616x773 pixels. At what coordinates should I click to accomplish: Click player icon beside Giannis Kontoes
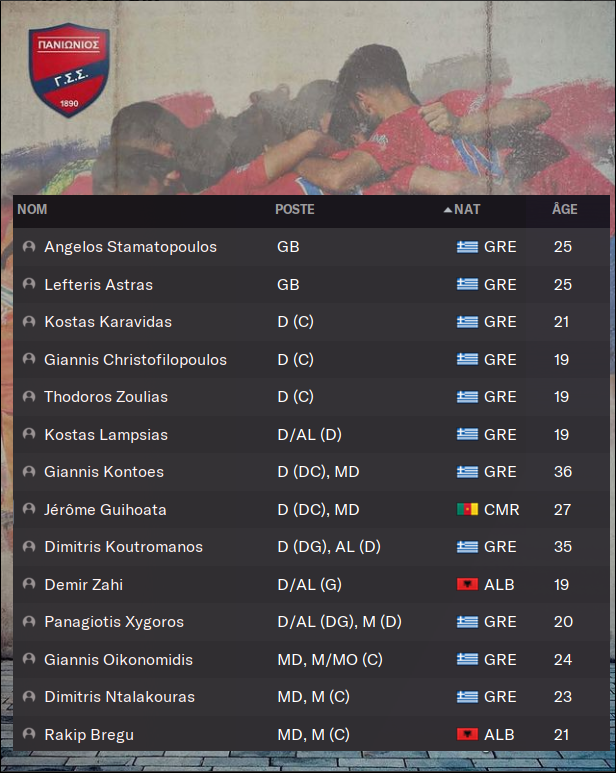click(29, 472)
